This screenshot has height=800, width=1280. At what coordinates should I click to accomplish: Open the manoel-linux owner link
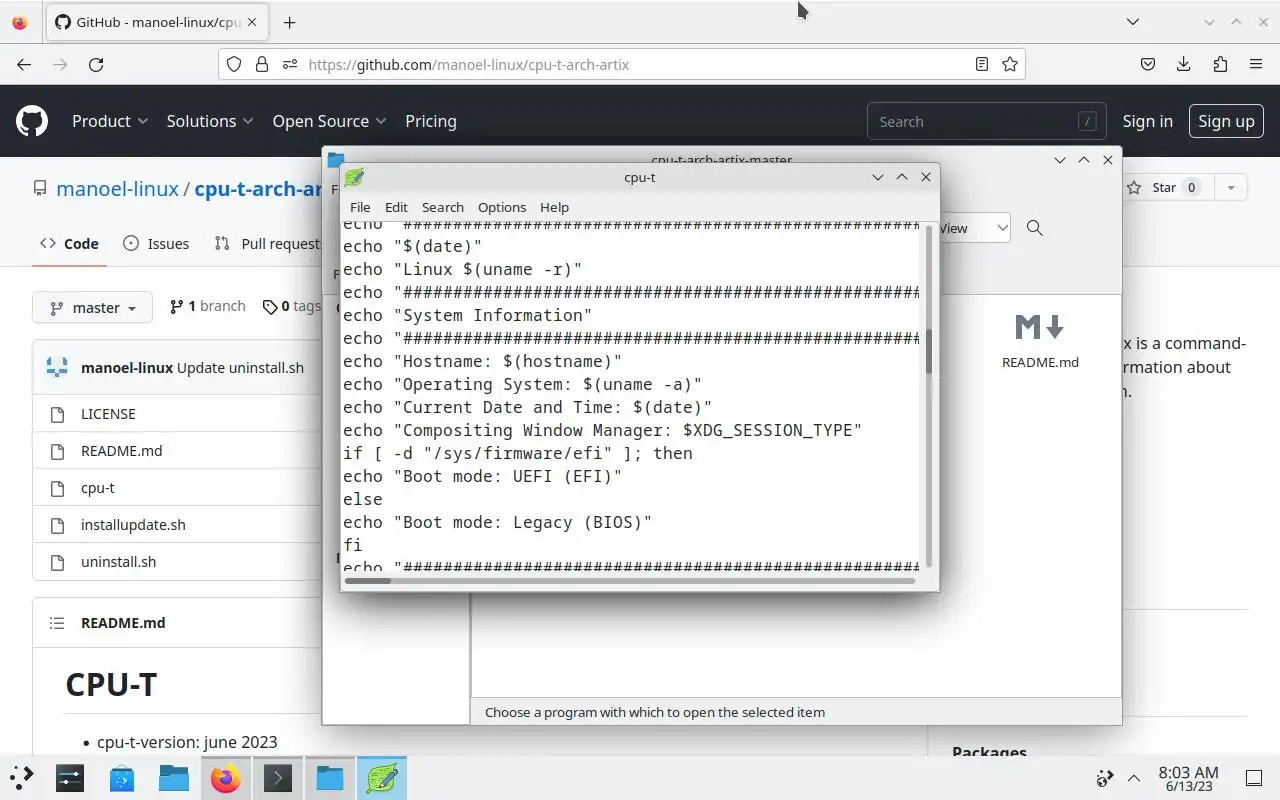tap(117, 188)
